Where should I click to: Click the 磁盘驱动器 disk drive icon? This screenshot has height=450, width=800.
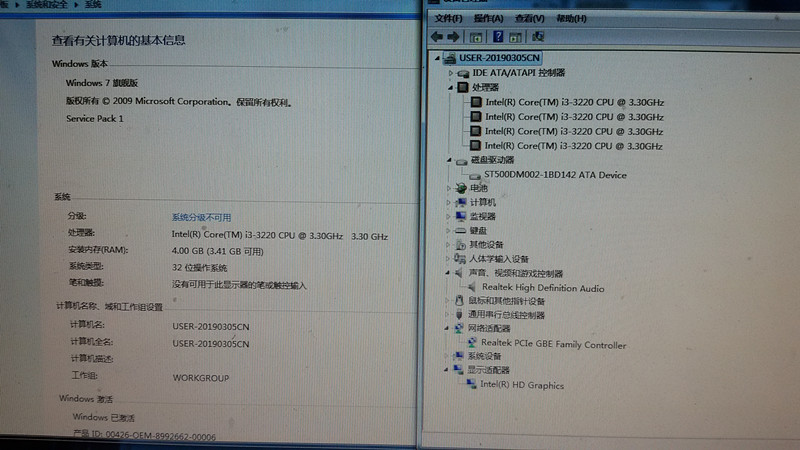(462, 161)
